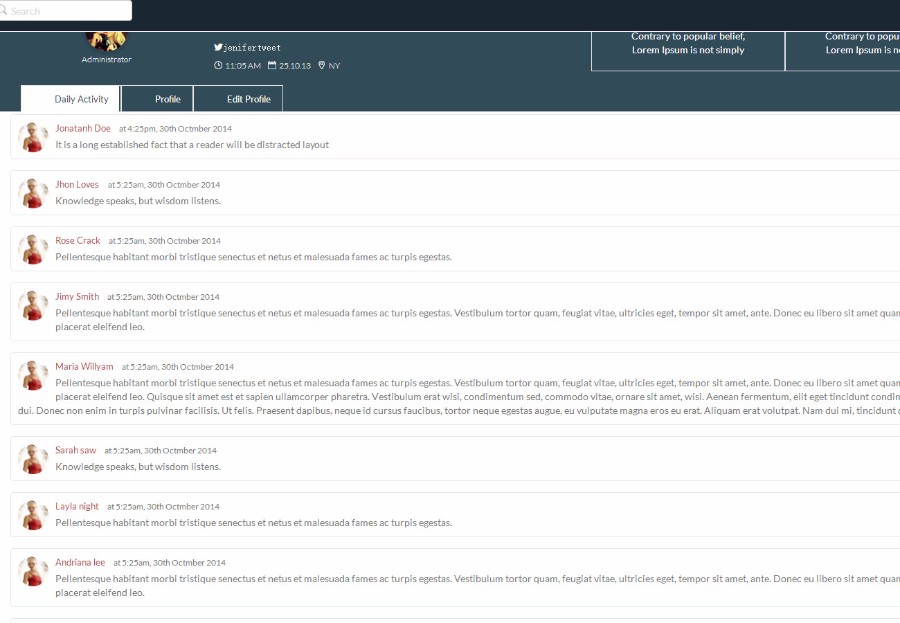
Task: Click Jhon Loves' avatar image
Action: [x=33, y=193]
